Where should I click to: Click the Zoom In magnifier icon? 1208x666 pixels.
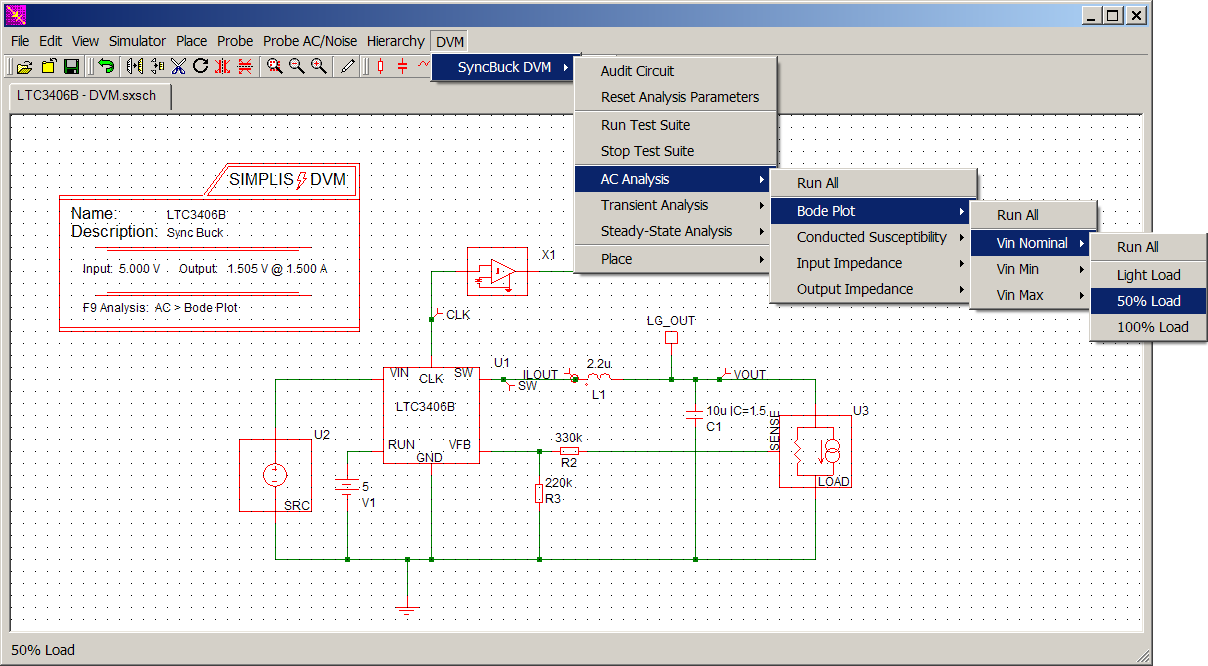coord(318,67)
